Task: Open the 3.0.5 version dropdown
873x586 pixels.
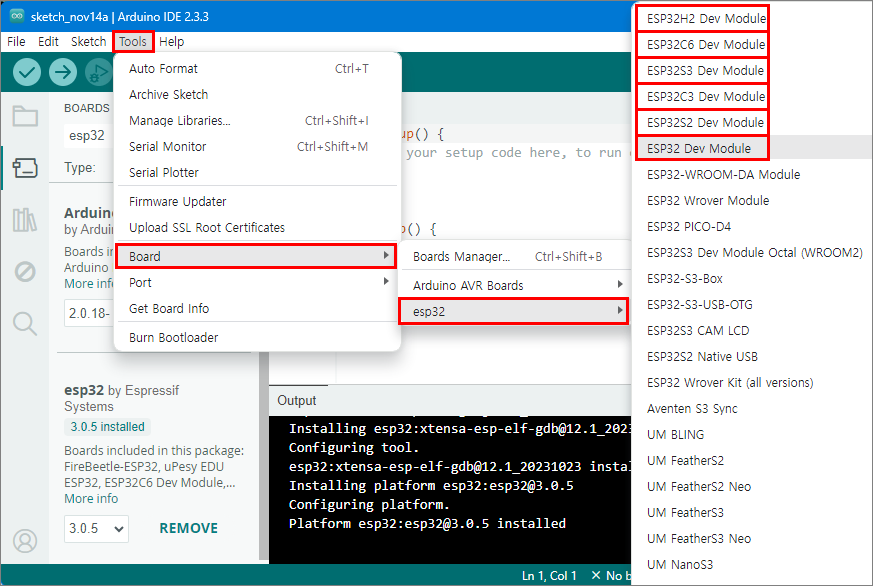Action: coord(96,528)
